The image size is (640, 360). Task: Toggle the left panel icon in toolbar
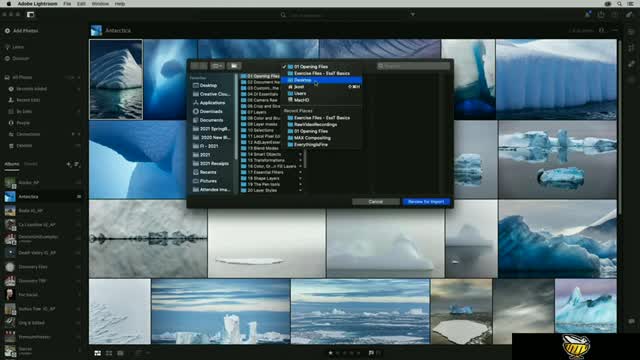(31, 15)
